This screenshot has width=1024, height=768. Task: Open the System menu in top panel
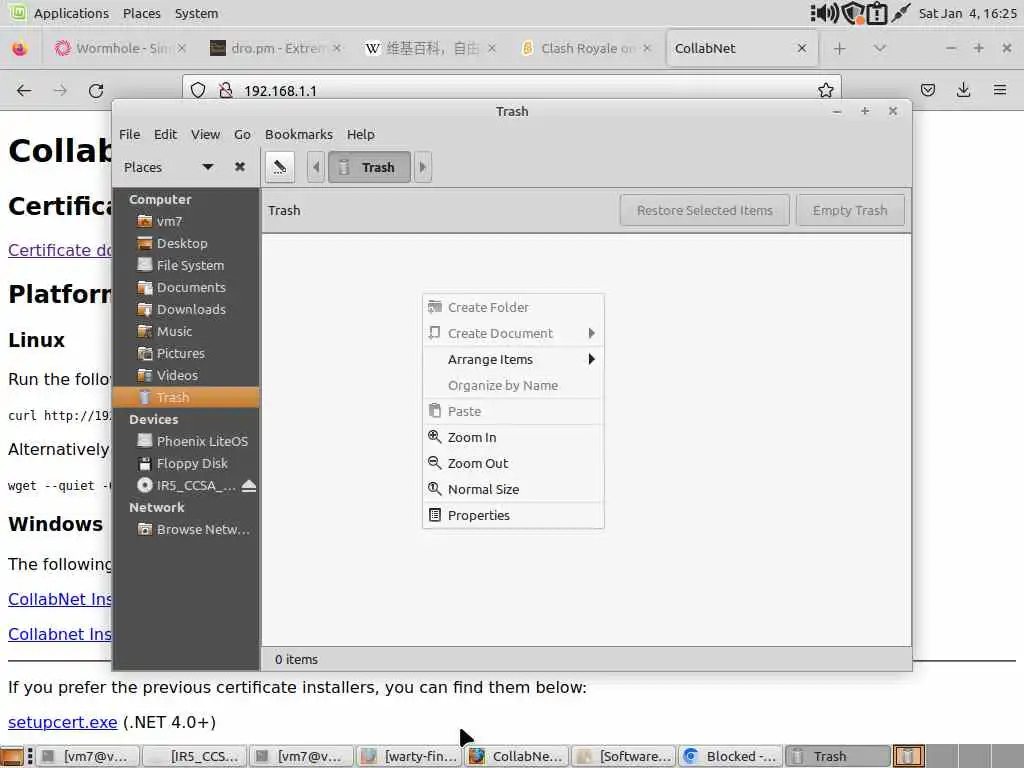point(196,13)
